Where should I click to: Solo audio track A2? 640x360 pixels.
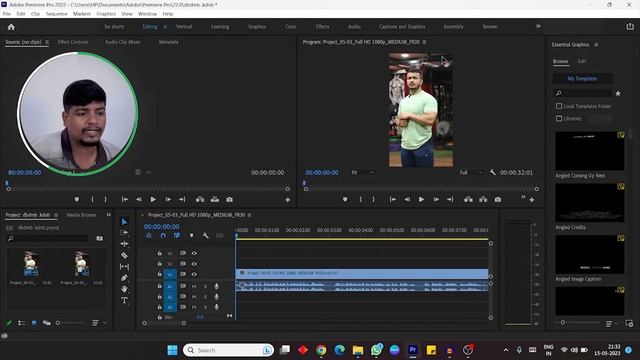pos(205,297)
